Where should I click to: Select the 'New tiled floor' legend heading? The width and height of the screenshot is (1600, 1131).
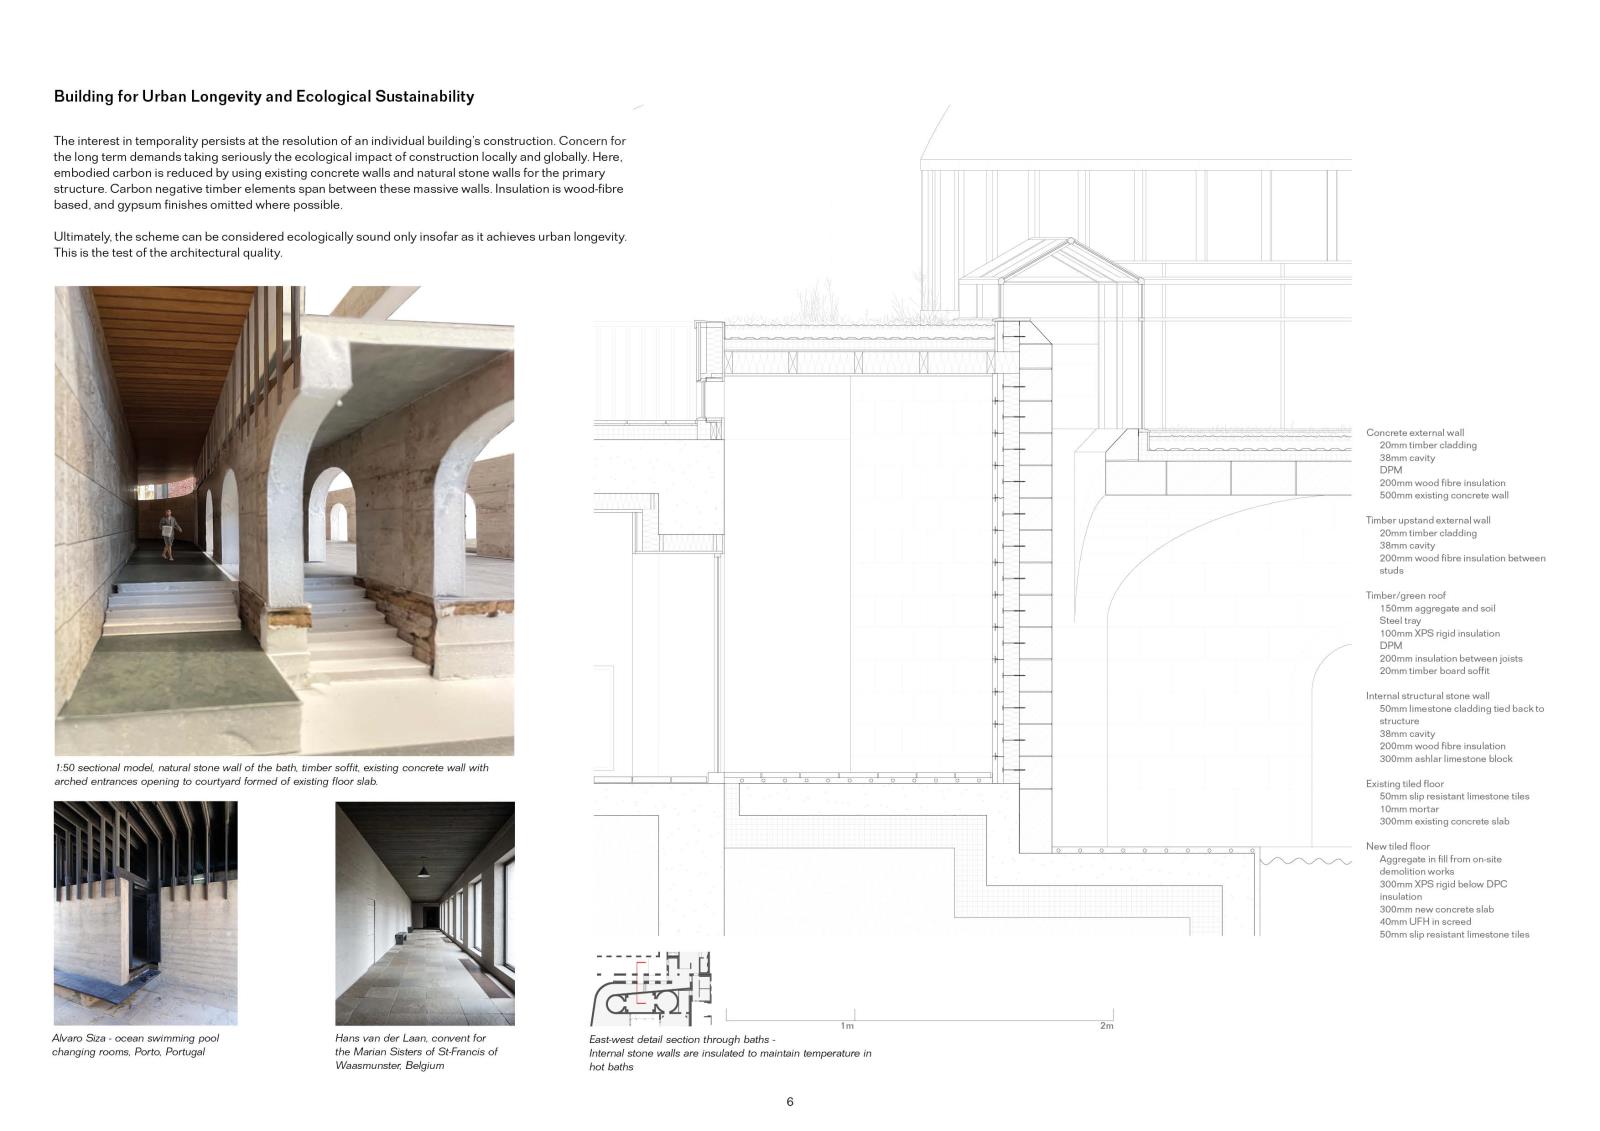tap(1398, 846)
